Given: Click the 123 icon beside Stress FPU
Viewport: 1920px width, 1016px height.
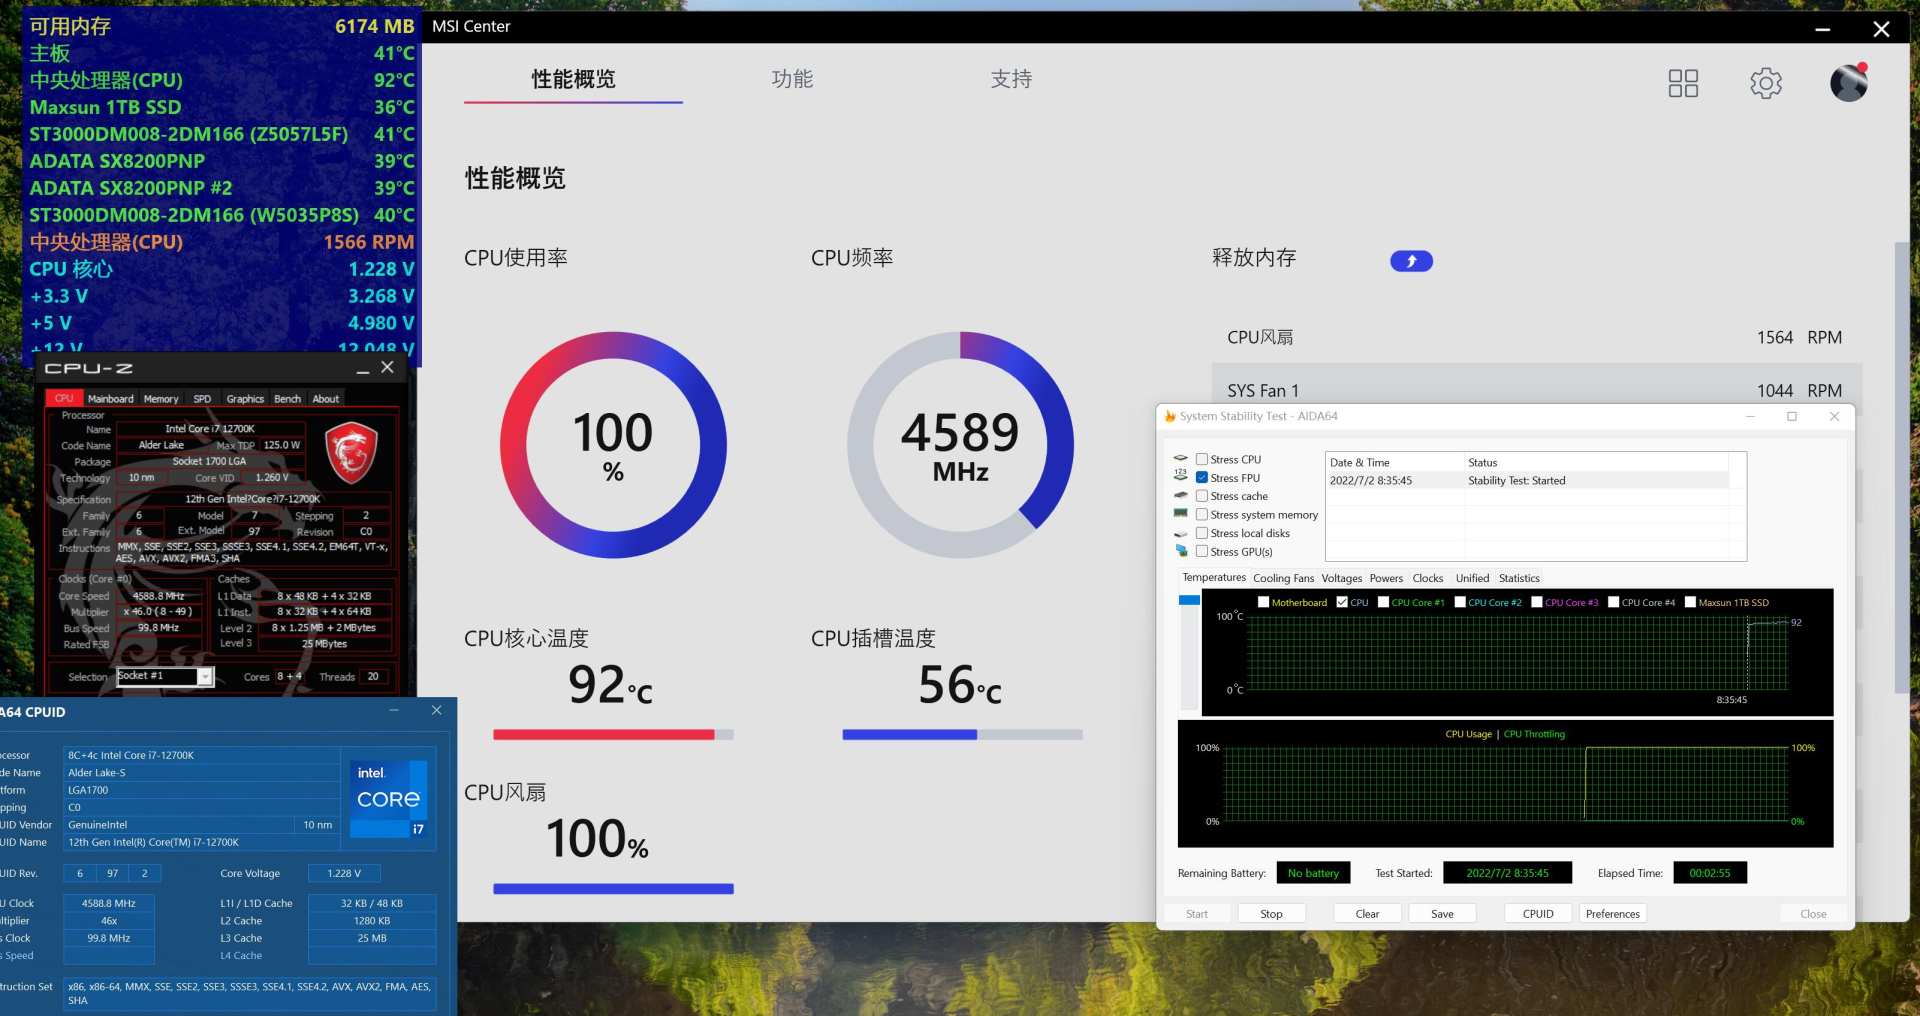Looking at the screenshot, I should [1181, 477].
